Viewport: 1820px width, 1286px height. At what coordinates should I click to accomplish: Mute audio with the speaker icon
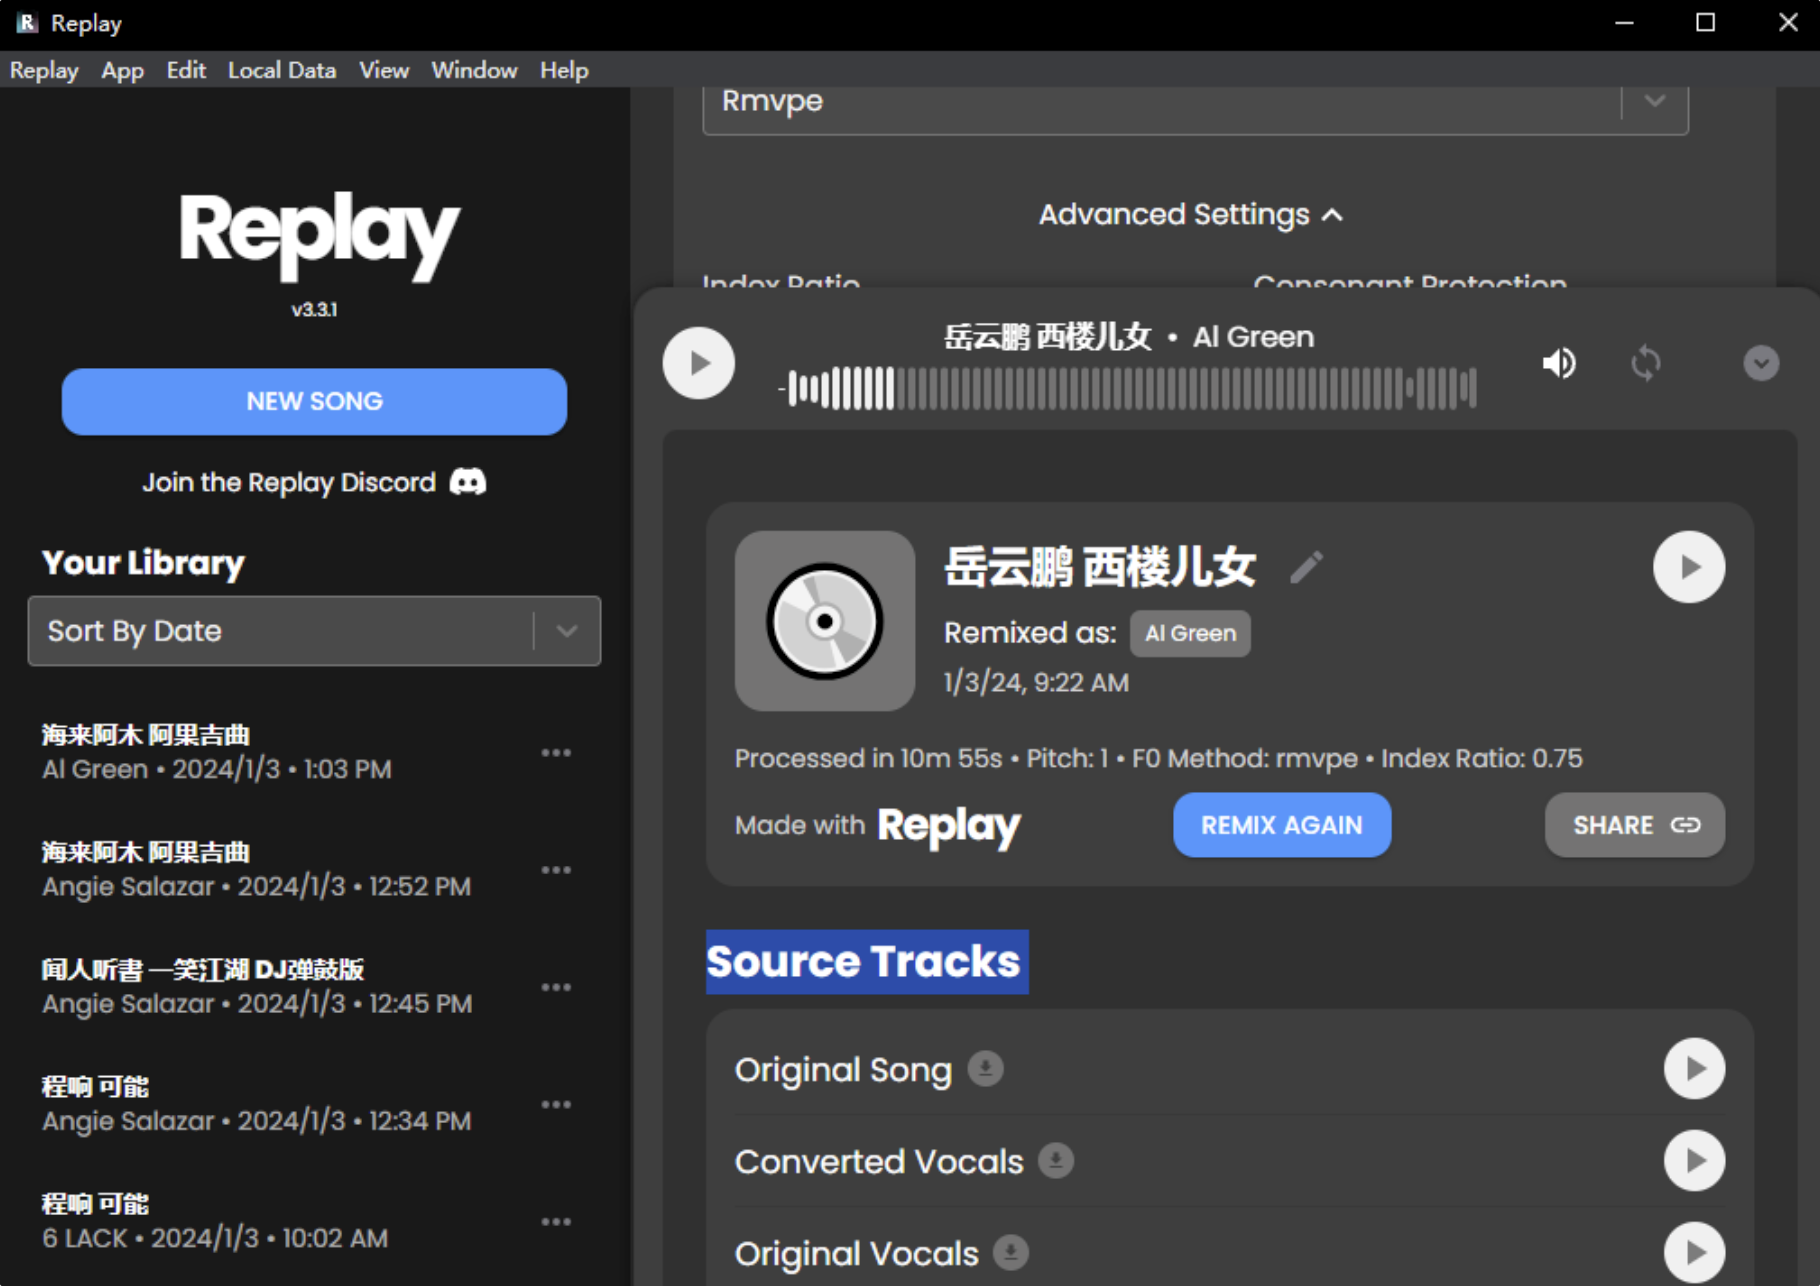(x=1558, y=363)
